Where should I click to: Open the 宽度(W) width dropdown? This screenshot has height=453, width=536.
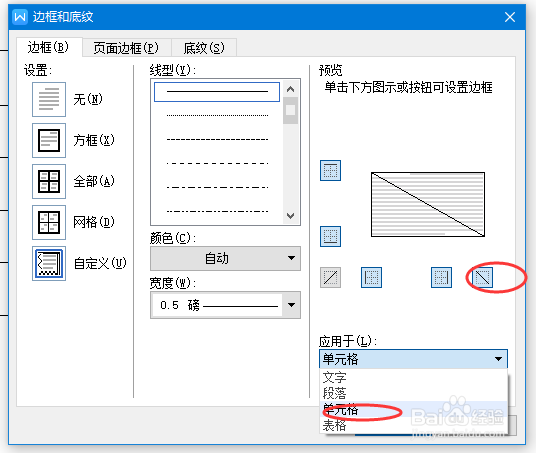225,305
